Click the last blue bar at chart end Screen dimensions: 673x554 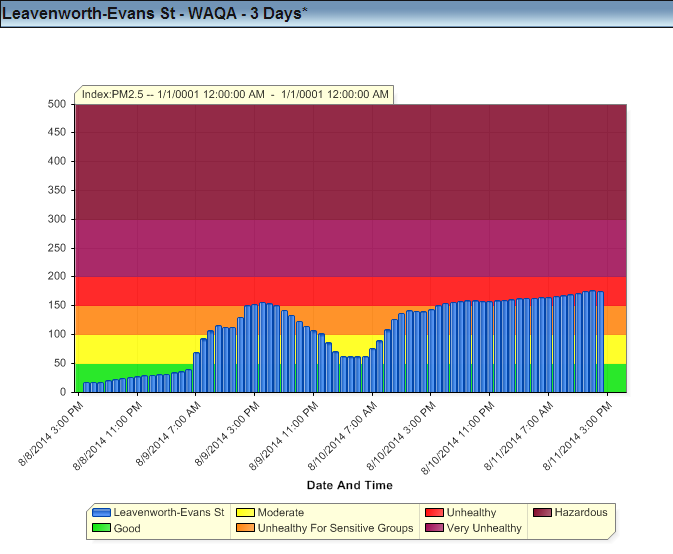pos(600,342)
